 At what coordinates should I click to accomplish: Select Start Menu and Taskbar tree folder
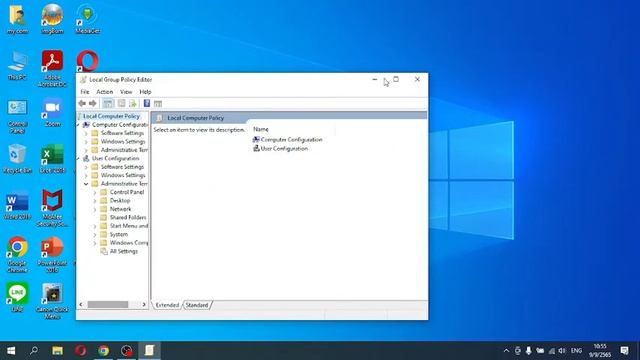(129, 226)
